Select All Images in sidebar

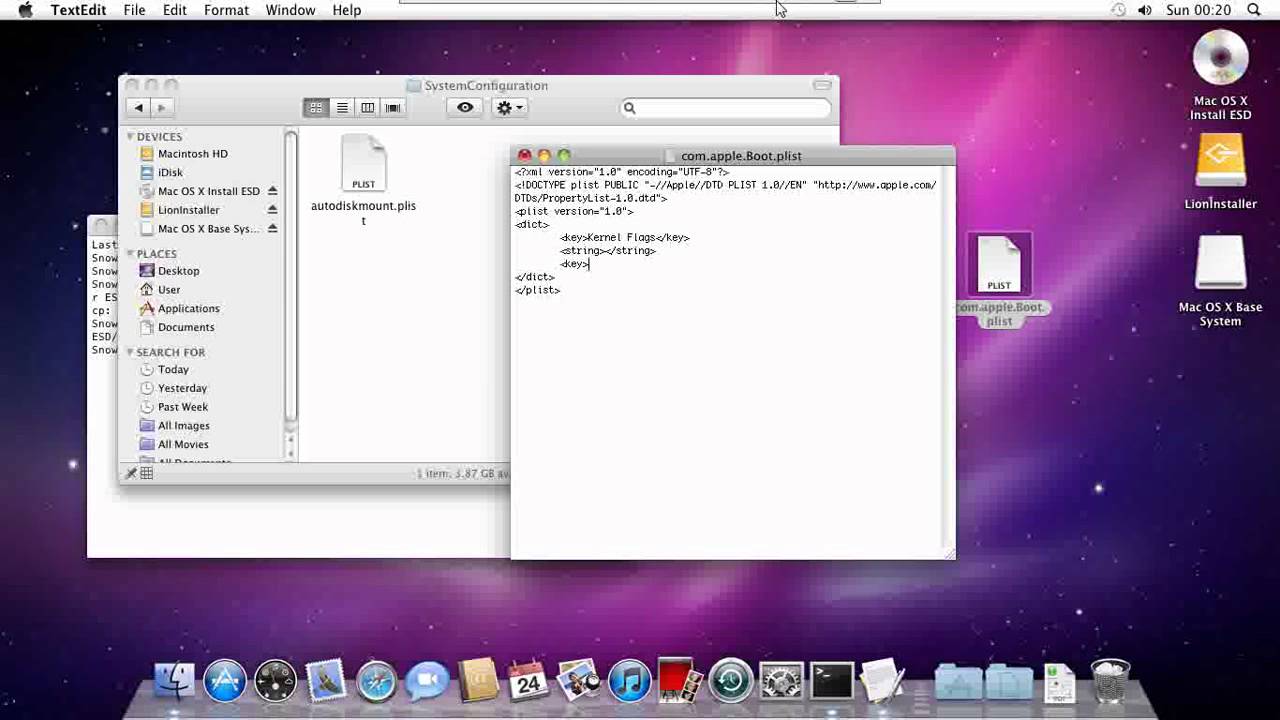point(184,426)
